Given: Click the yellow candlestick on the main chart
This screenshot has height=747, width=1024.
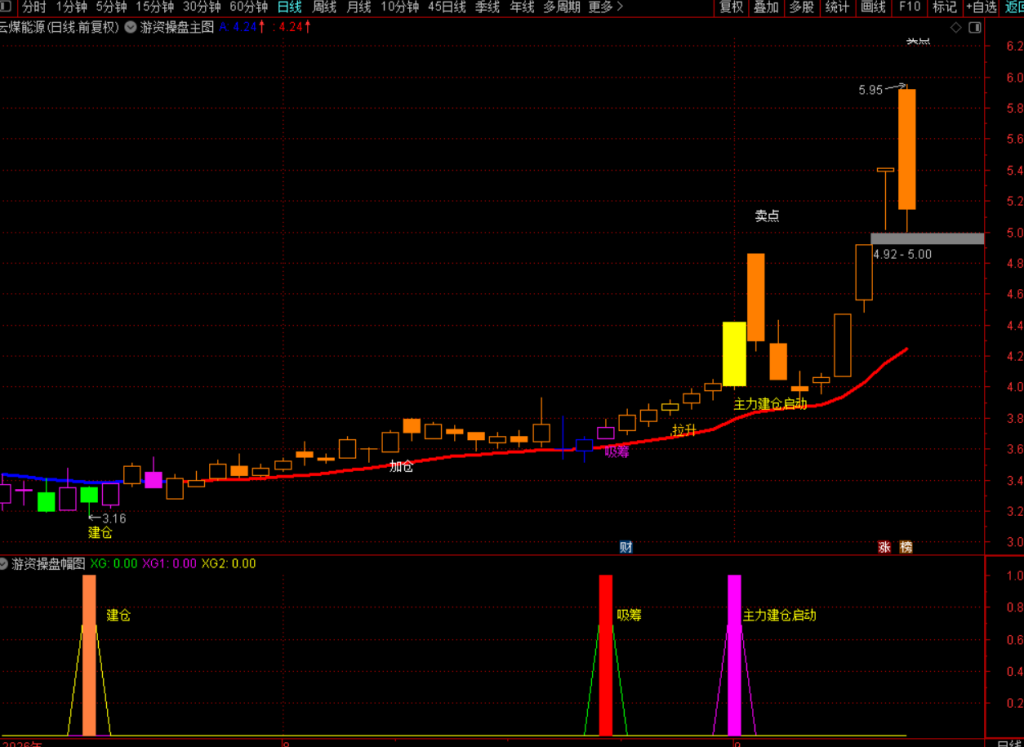Looking at the screenshot, I should (734, 354).
